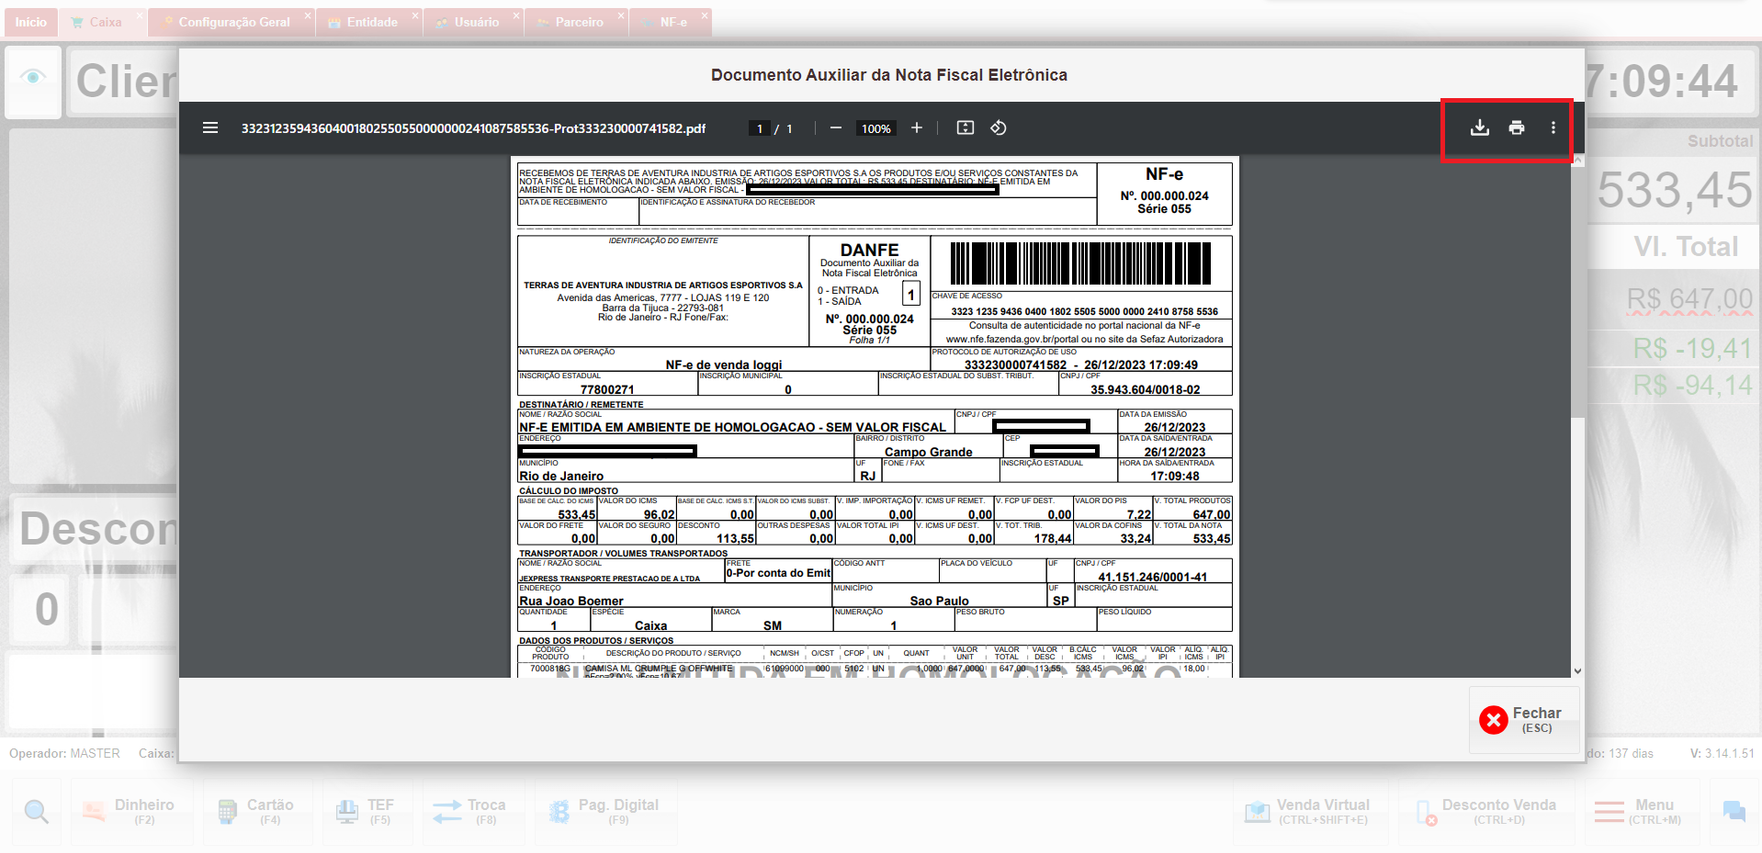Click the PDF page number field
This screenshot has height=853, width=1762.
click(x=760, y=129)
